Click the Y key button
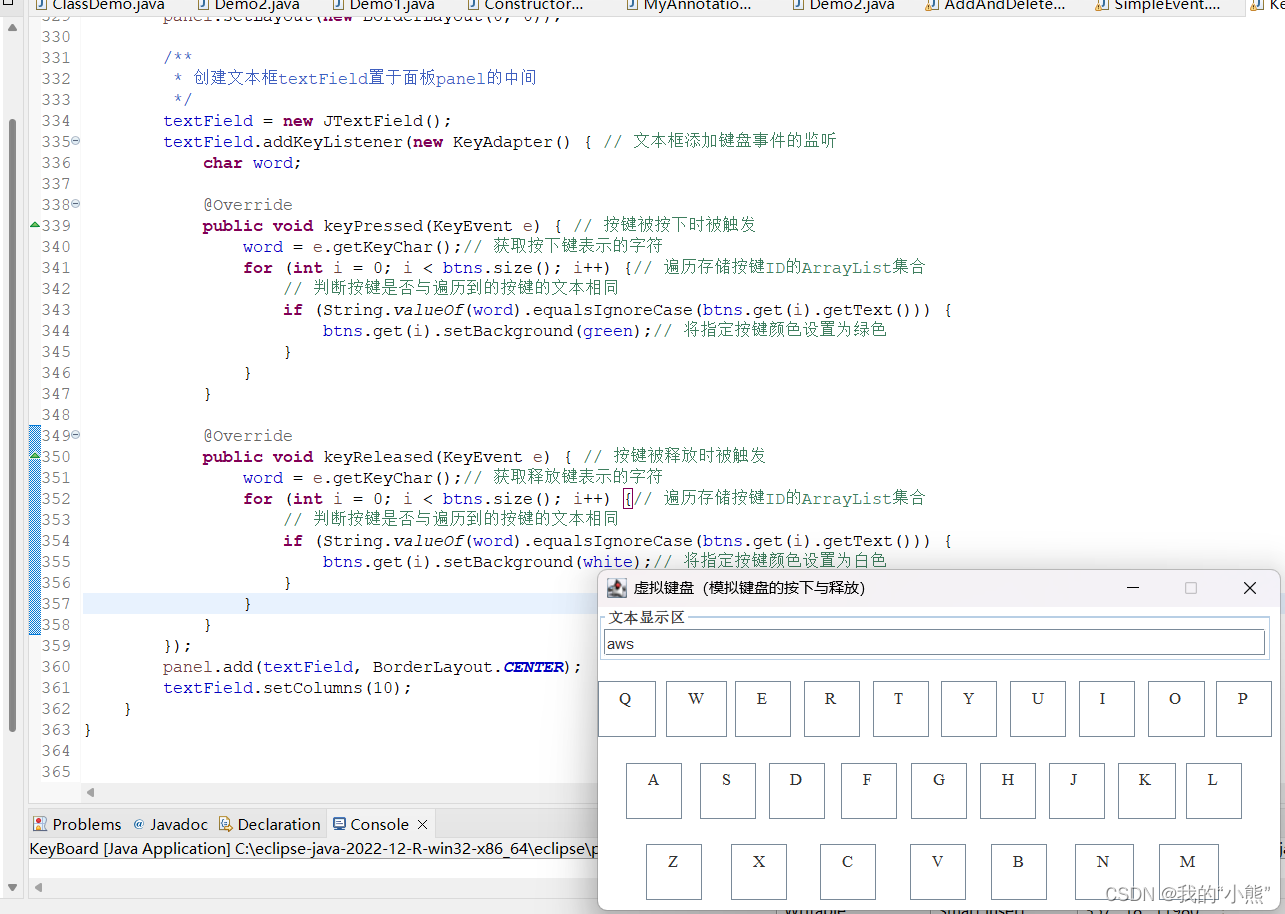The image size is (1285, 914). coord(968,709)
